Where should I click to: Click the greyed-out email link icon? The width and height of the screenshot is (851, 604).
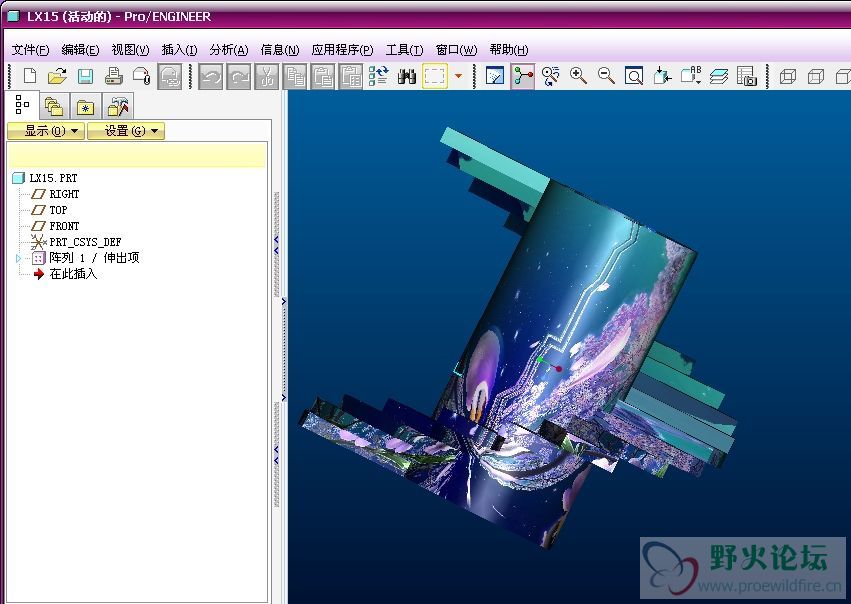tap(170, 76)
